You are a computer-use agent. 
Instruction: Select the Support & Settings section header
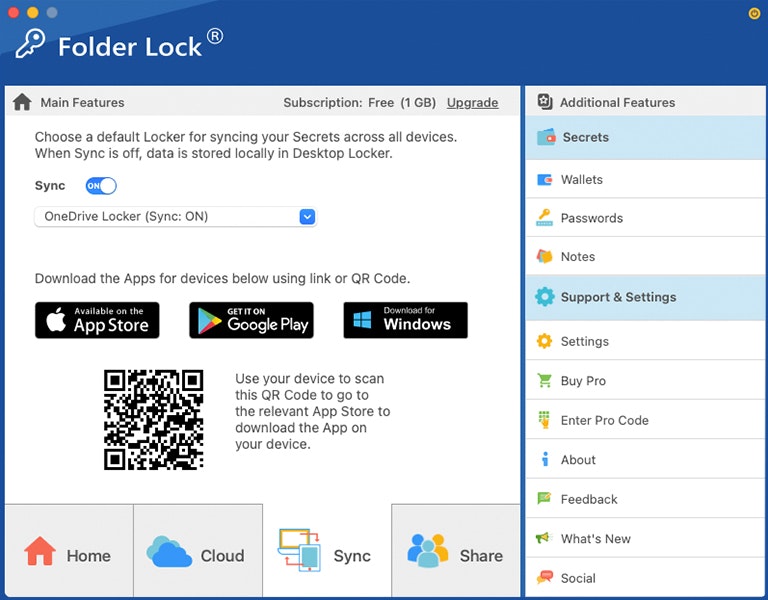[x=646, y=297]
